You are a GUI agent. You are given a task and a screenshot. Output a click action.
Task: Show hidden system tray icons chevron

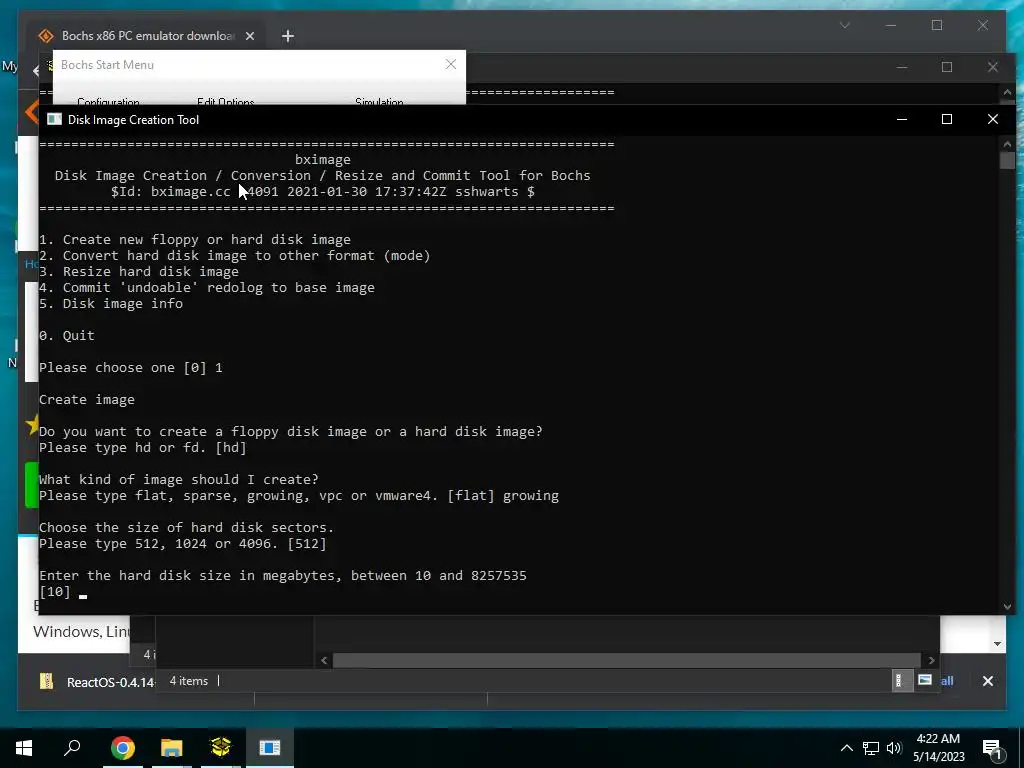coord(846,748)
